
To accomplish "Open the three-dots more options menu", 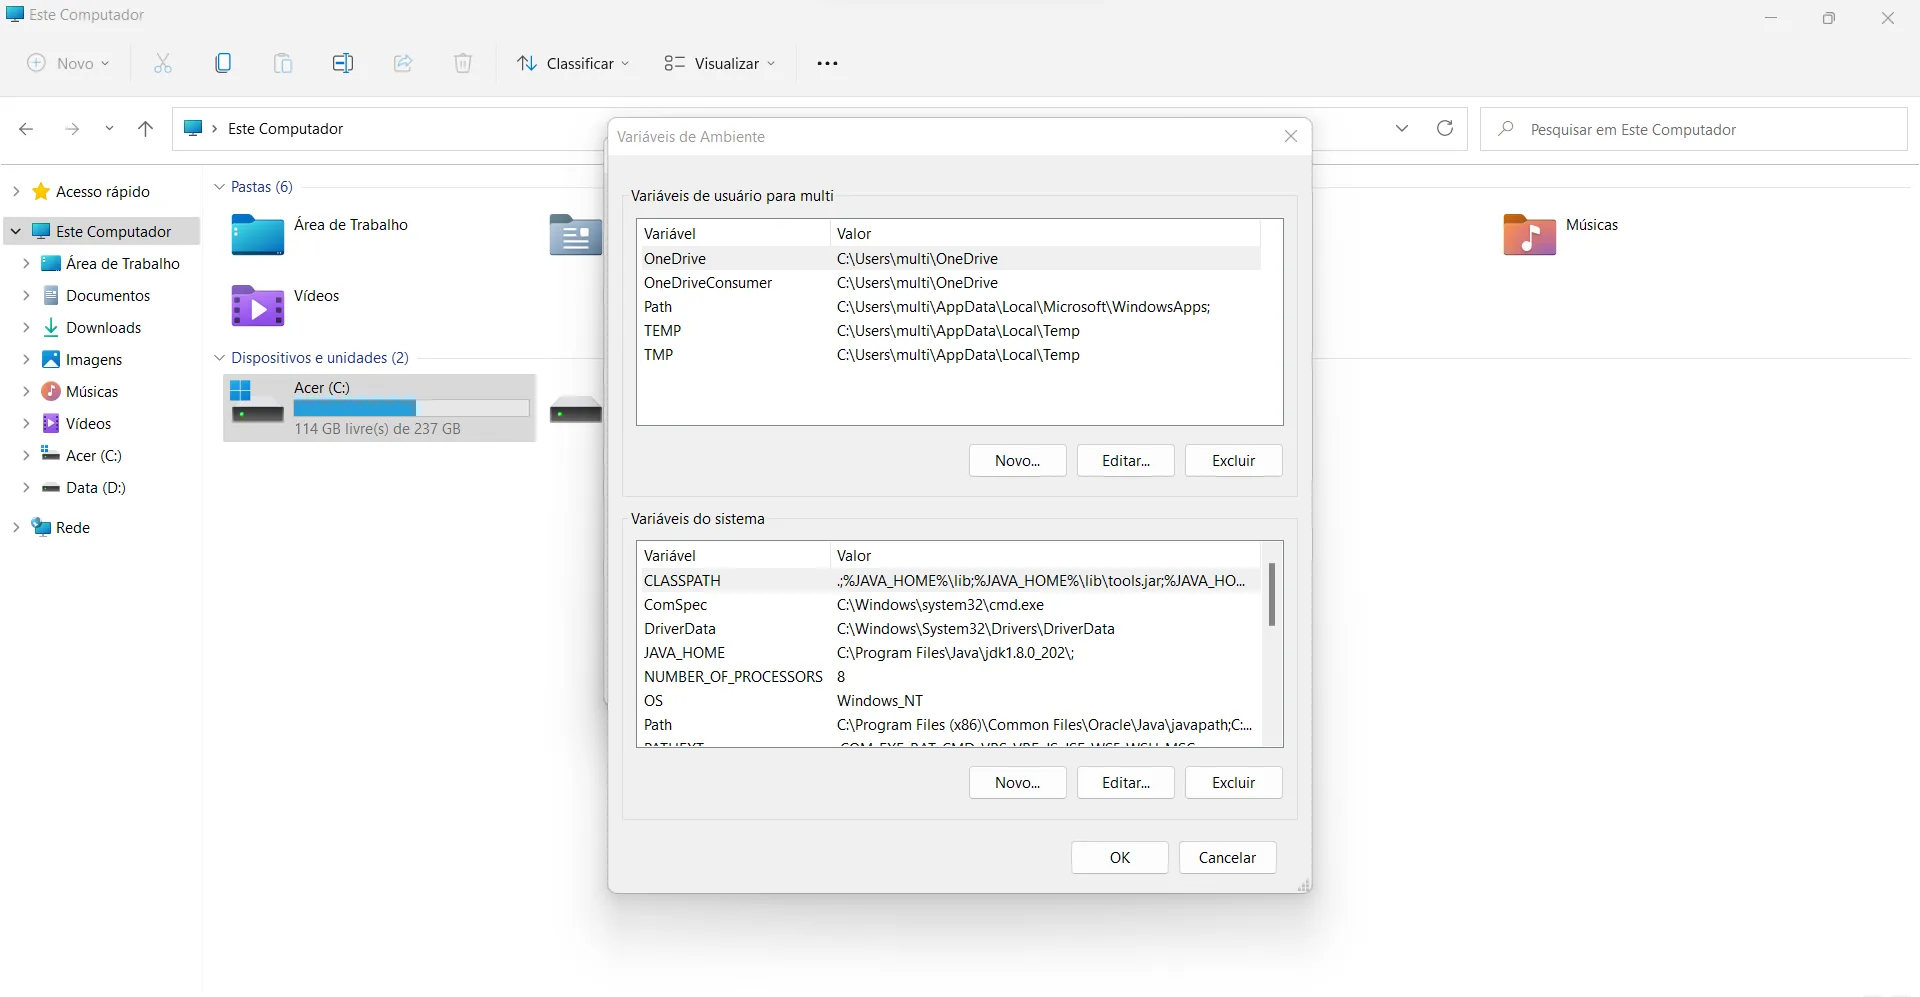I will (827, 63).
